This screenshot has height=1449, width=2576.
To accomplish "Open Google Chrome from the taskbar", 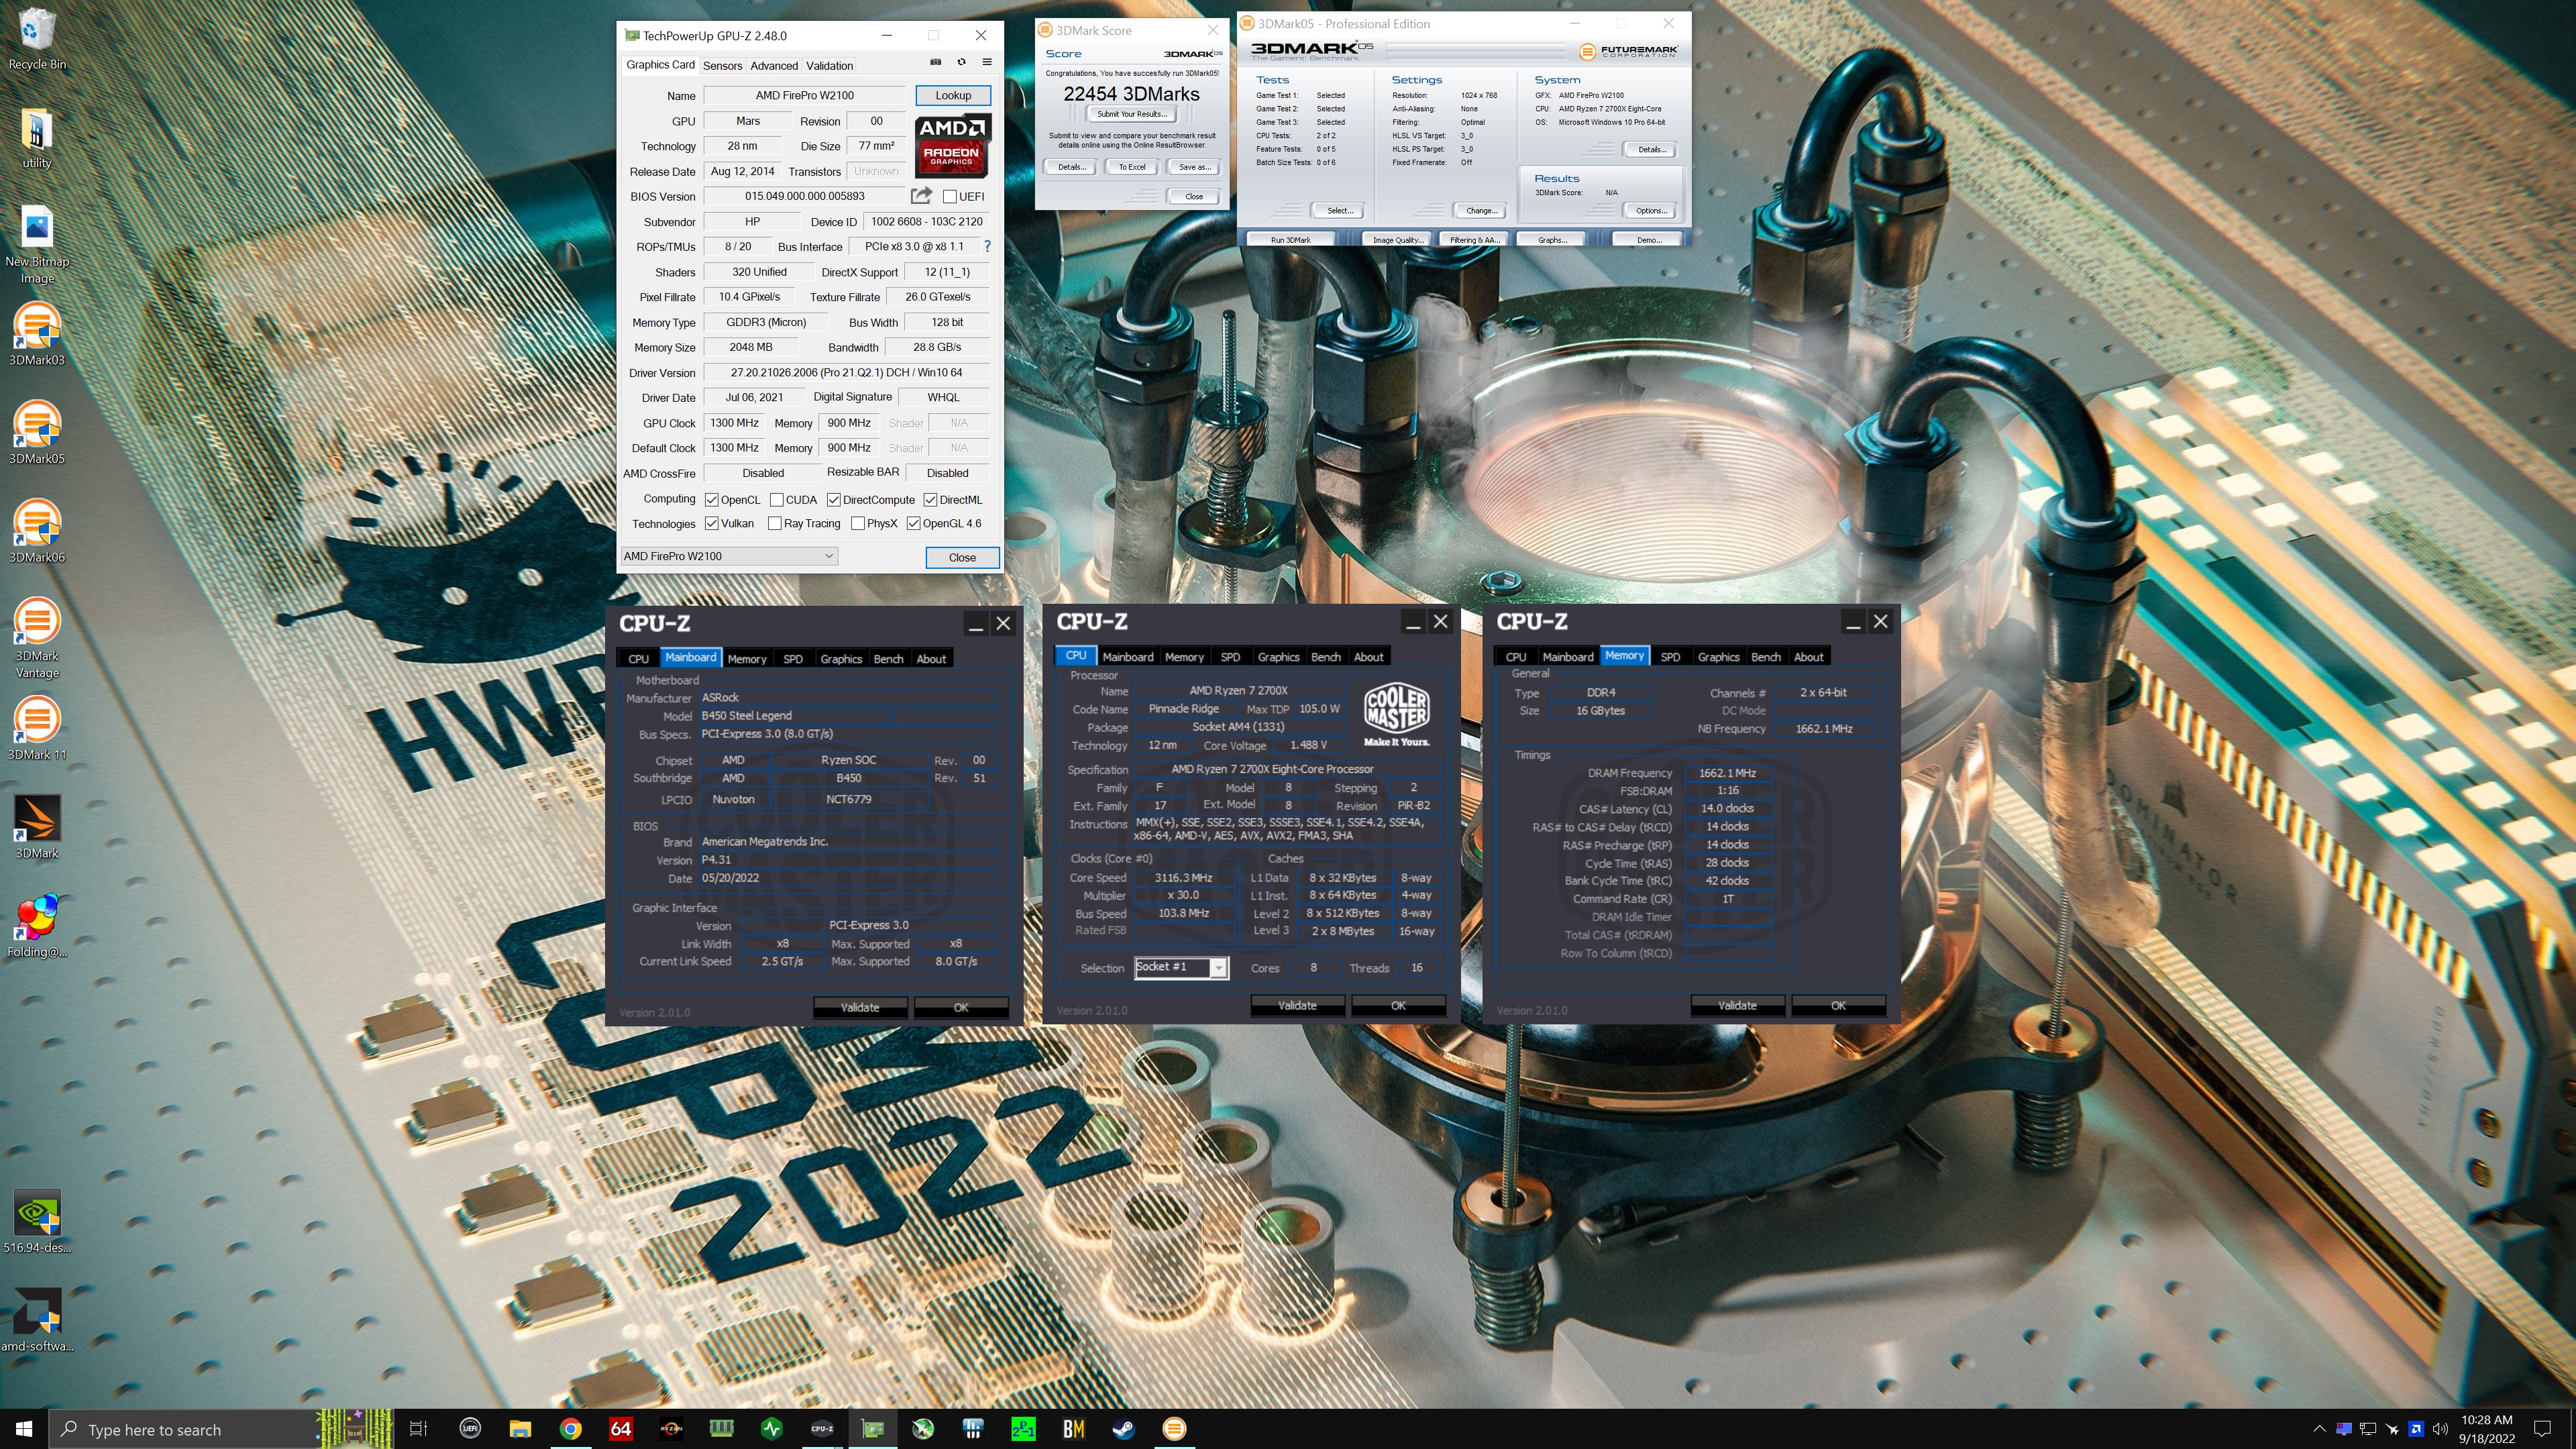I will [x=570, y=1429].
